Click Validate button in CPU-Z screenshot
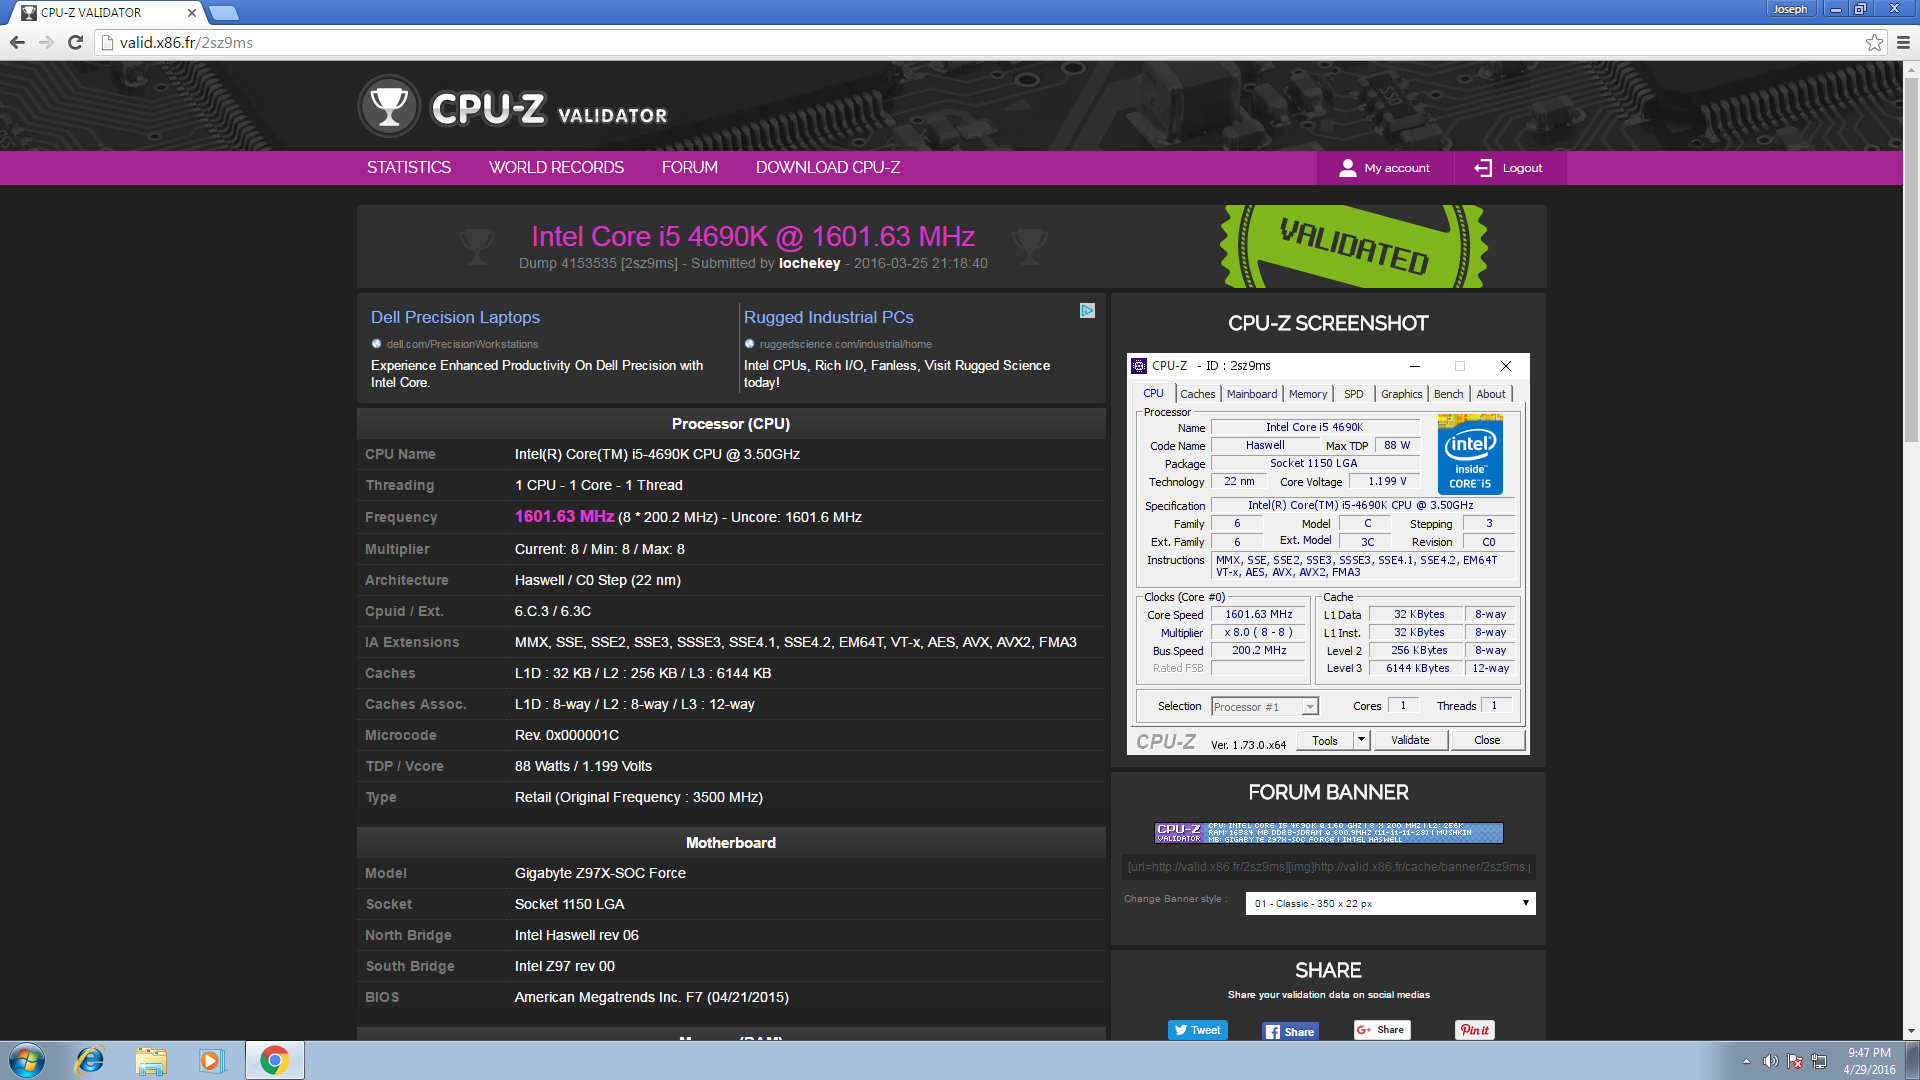Image resolution: width=1920 pixels, height=1080 pixels. click(1410, 740)
